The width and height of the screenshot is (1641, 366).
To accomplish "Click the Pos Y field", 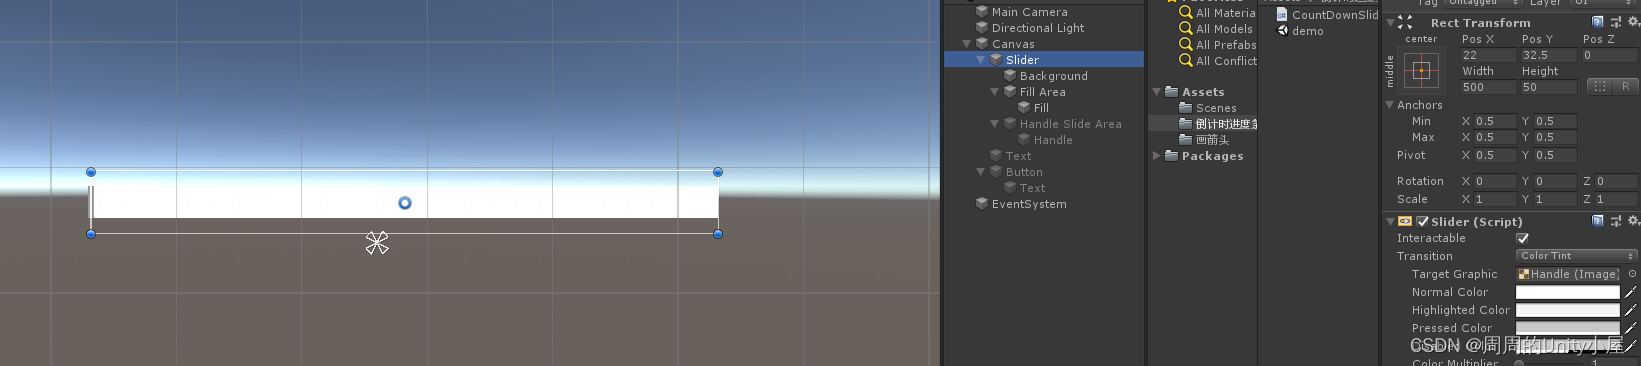I will click(x=1548, y=55).
